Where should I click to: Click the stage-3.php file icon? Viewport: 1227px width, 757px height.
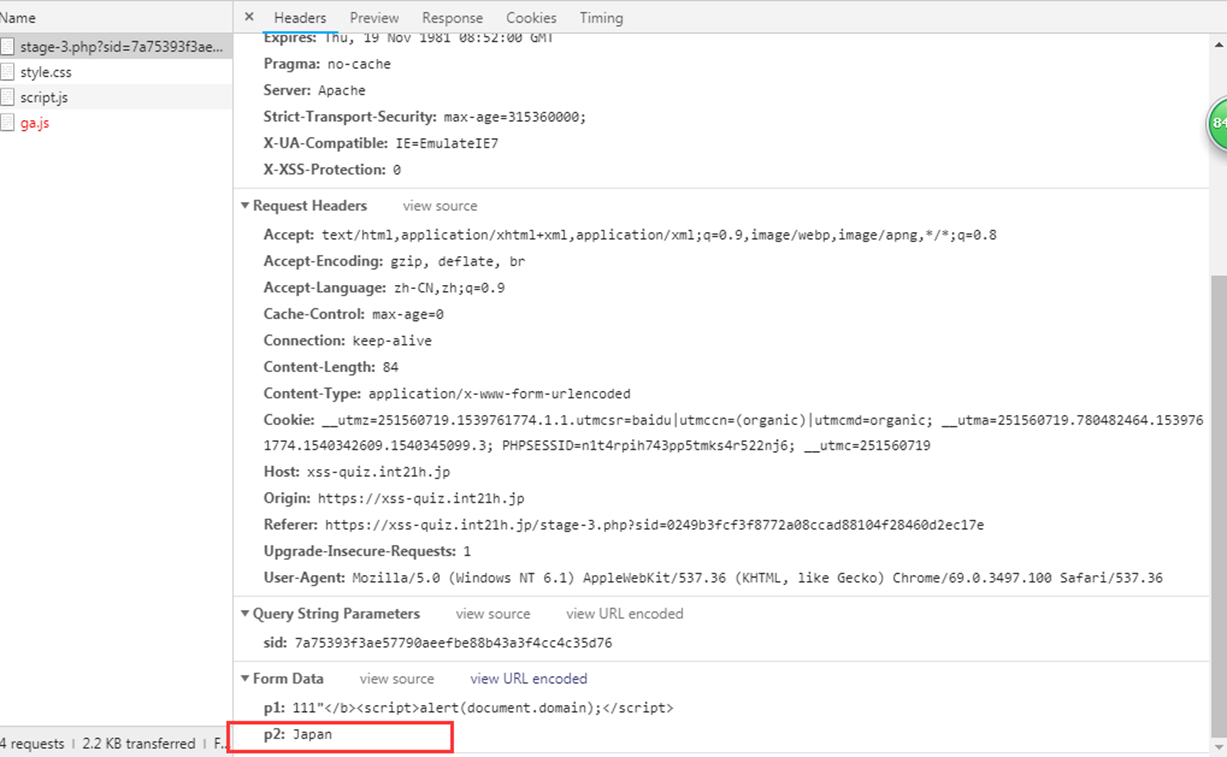coord(8,46)
